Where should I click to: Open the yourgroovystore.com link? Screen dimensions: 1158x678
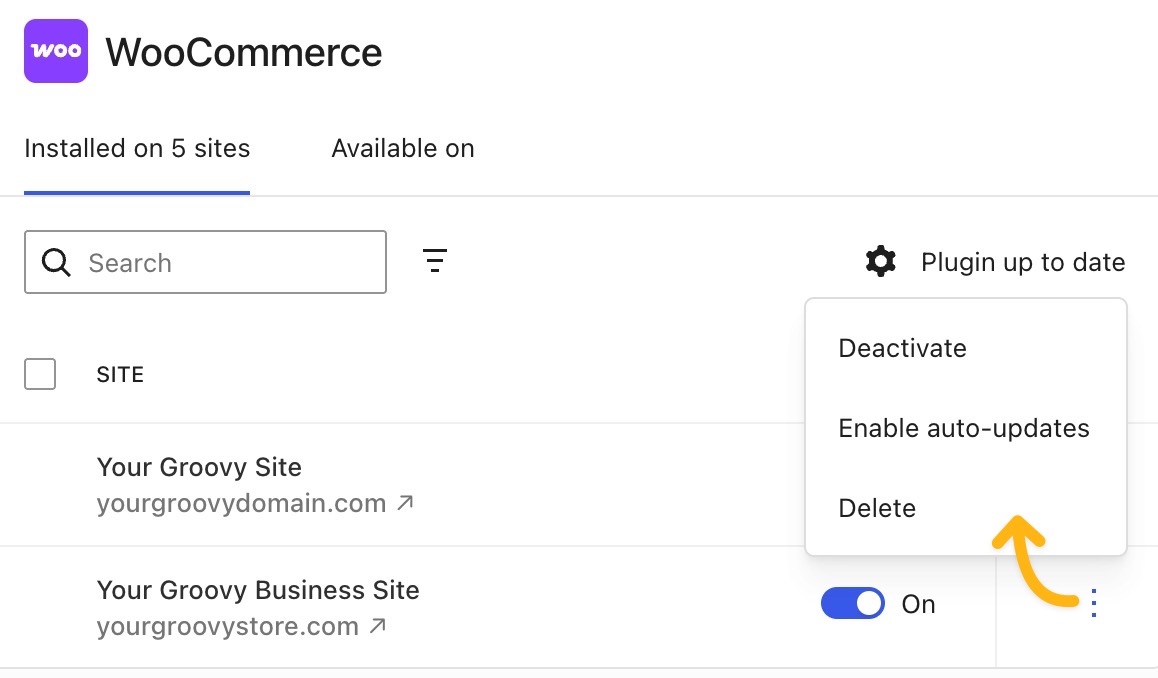227,627
